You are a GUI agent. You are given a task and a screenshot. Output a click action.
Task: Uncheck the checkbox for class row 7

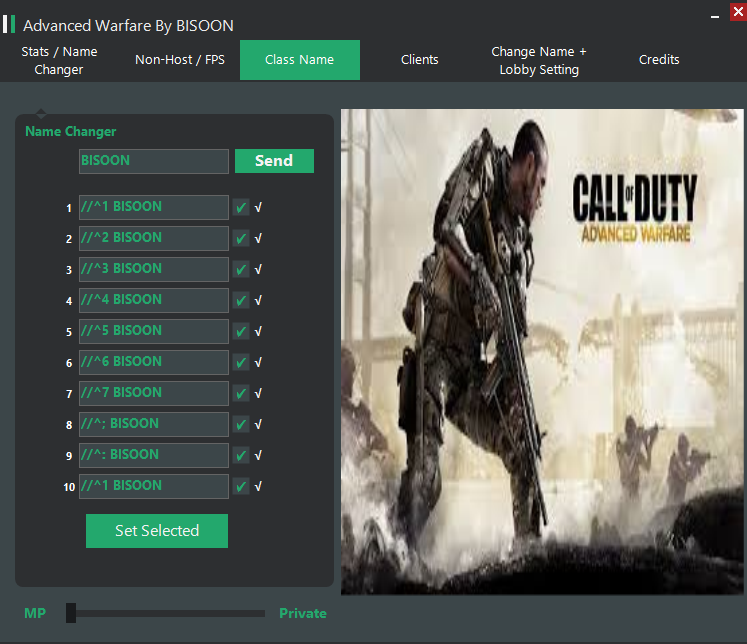[241, 393]
